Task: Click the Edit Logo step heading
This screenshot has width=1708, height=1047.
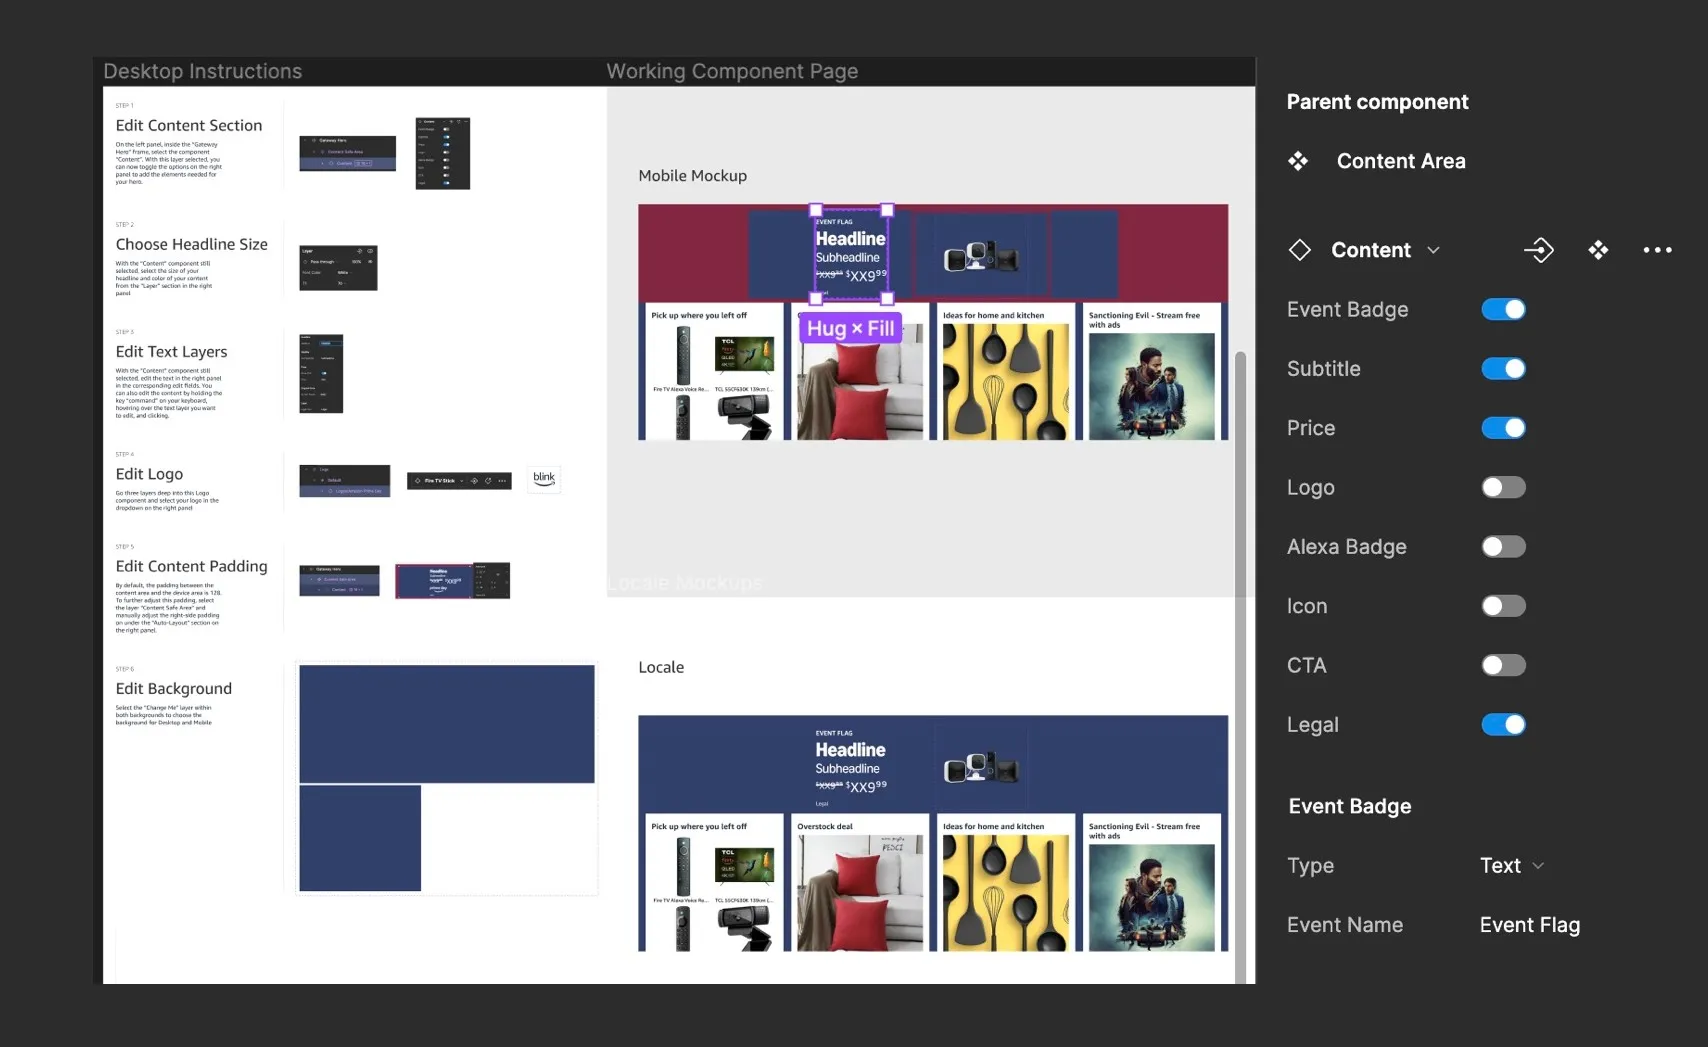Action: (149, 474)
